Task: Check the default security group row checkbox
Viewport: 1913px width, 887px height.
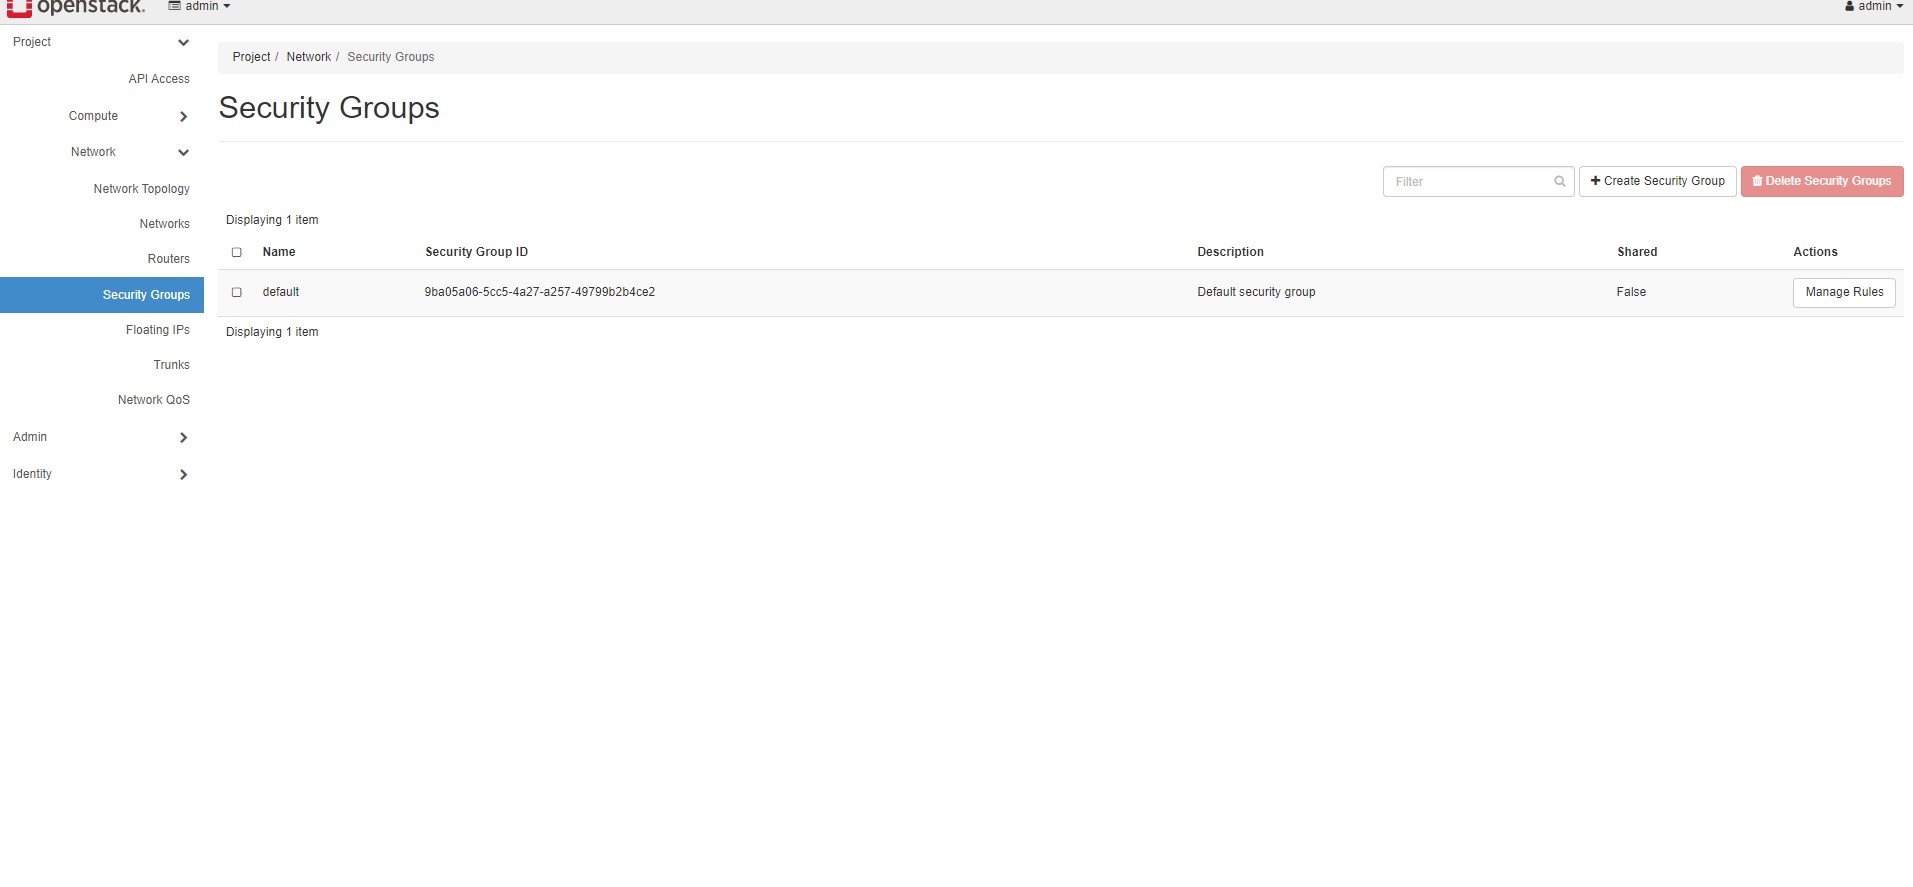Action: tap(237, 292)
